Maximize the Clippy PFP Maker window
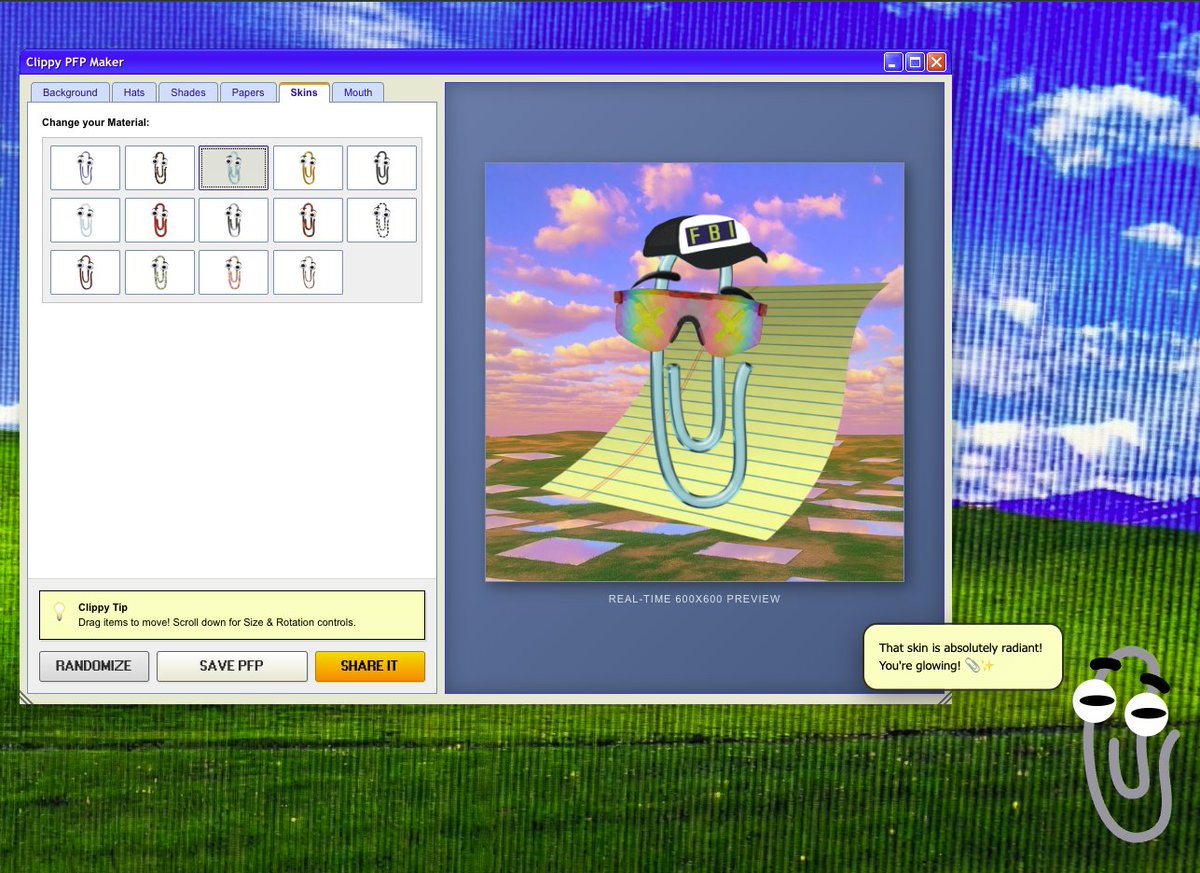1200x873 pixels. pyautogui.click(x=915, y=62)
